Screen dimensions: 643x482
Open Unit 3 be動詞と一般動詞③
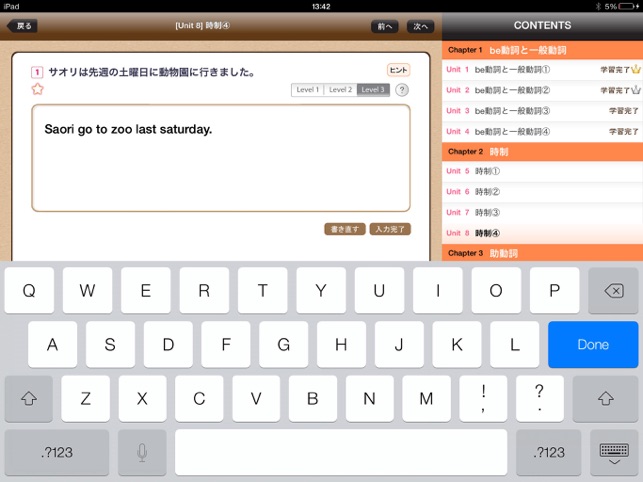pos(542,111)
